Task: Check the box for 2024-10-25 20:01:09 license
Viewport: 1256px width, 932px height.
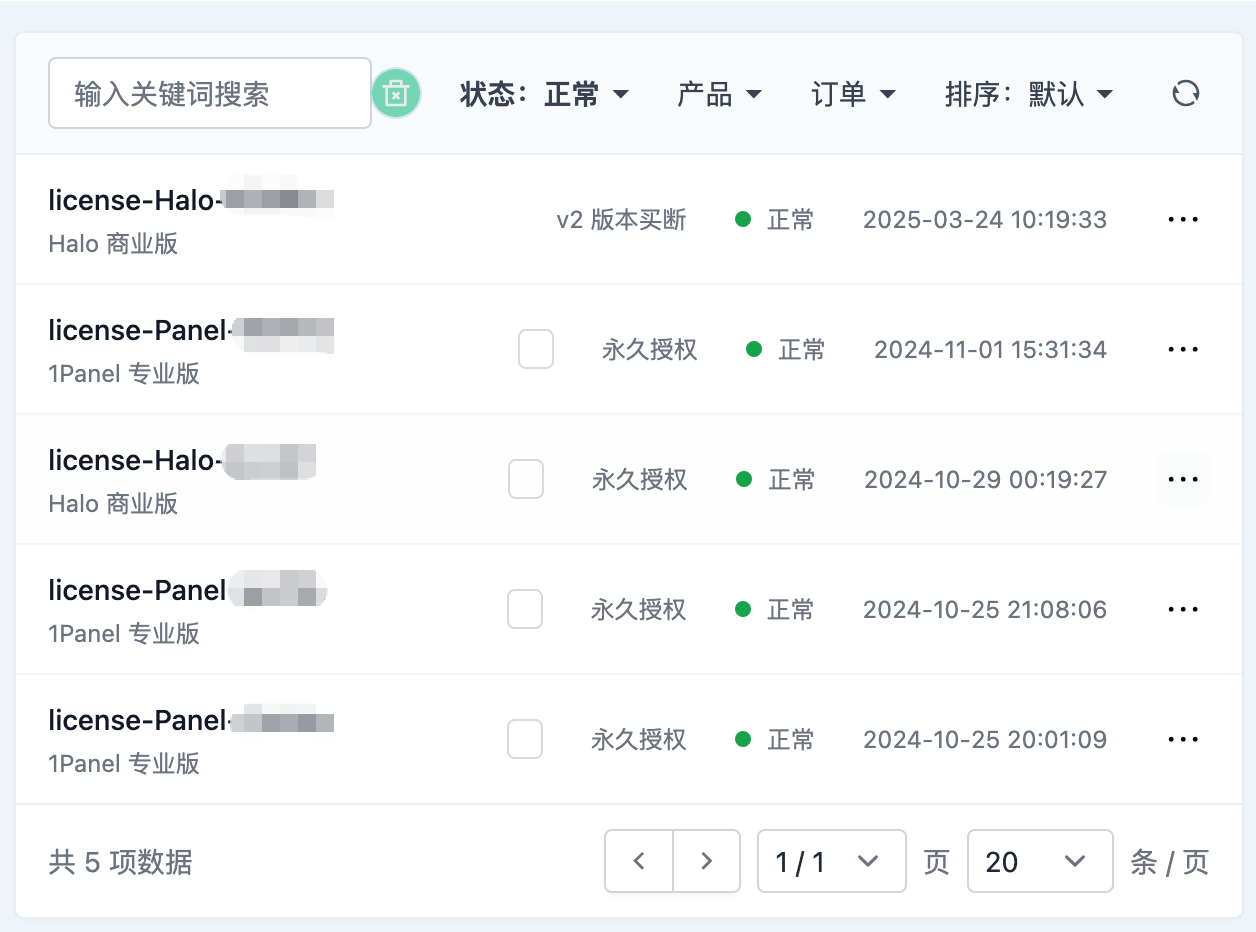Action: [x=525, y=739]
